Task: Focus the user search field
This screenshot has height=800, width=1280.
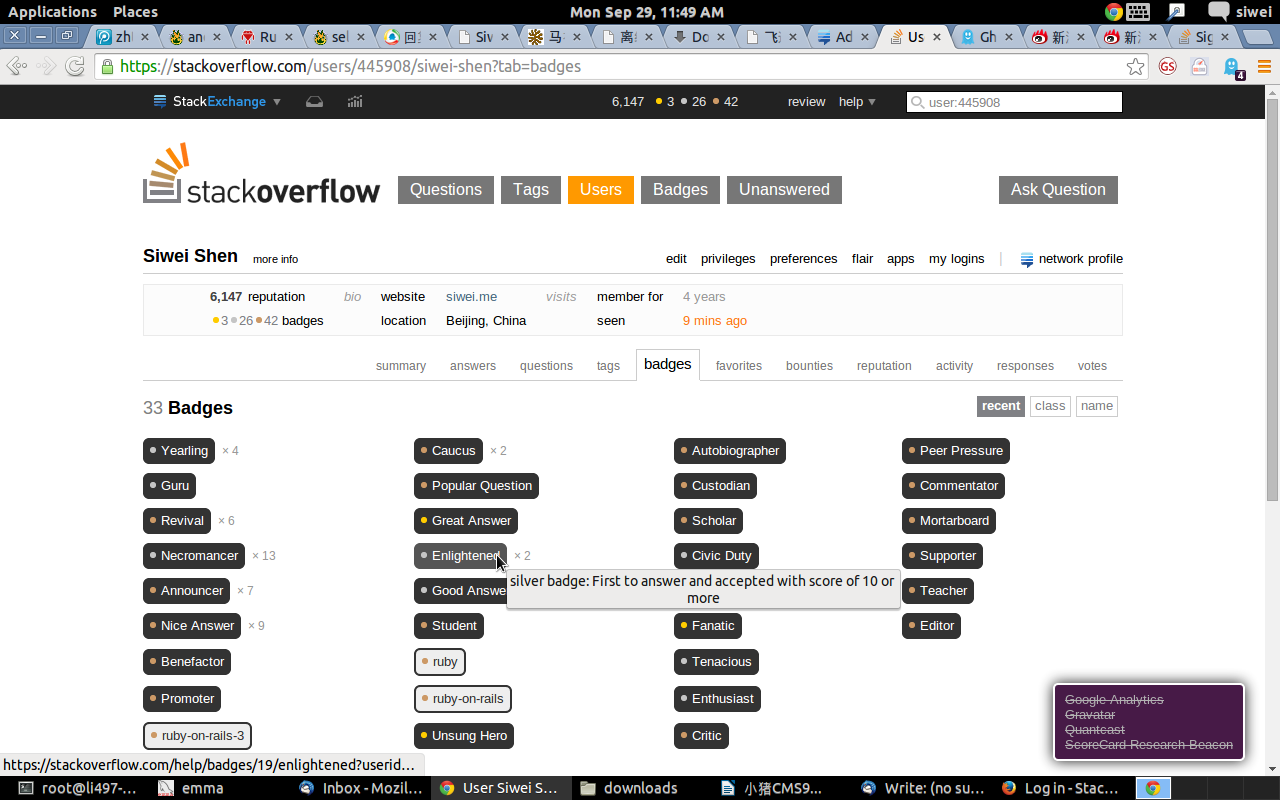Action: tap(1022, 102)
